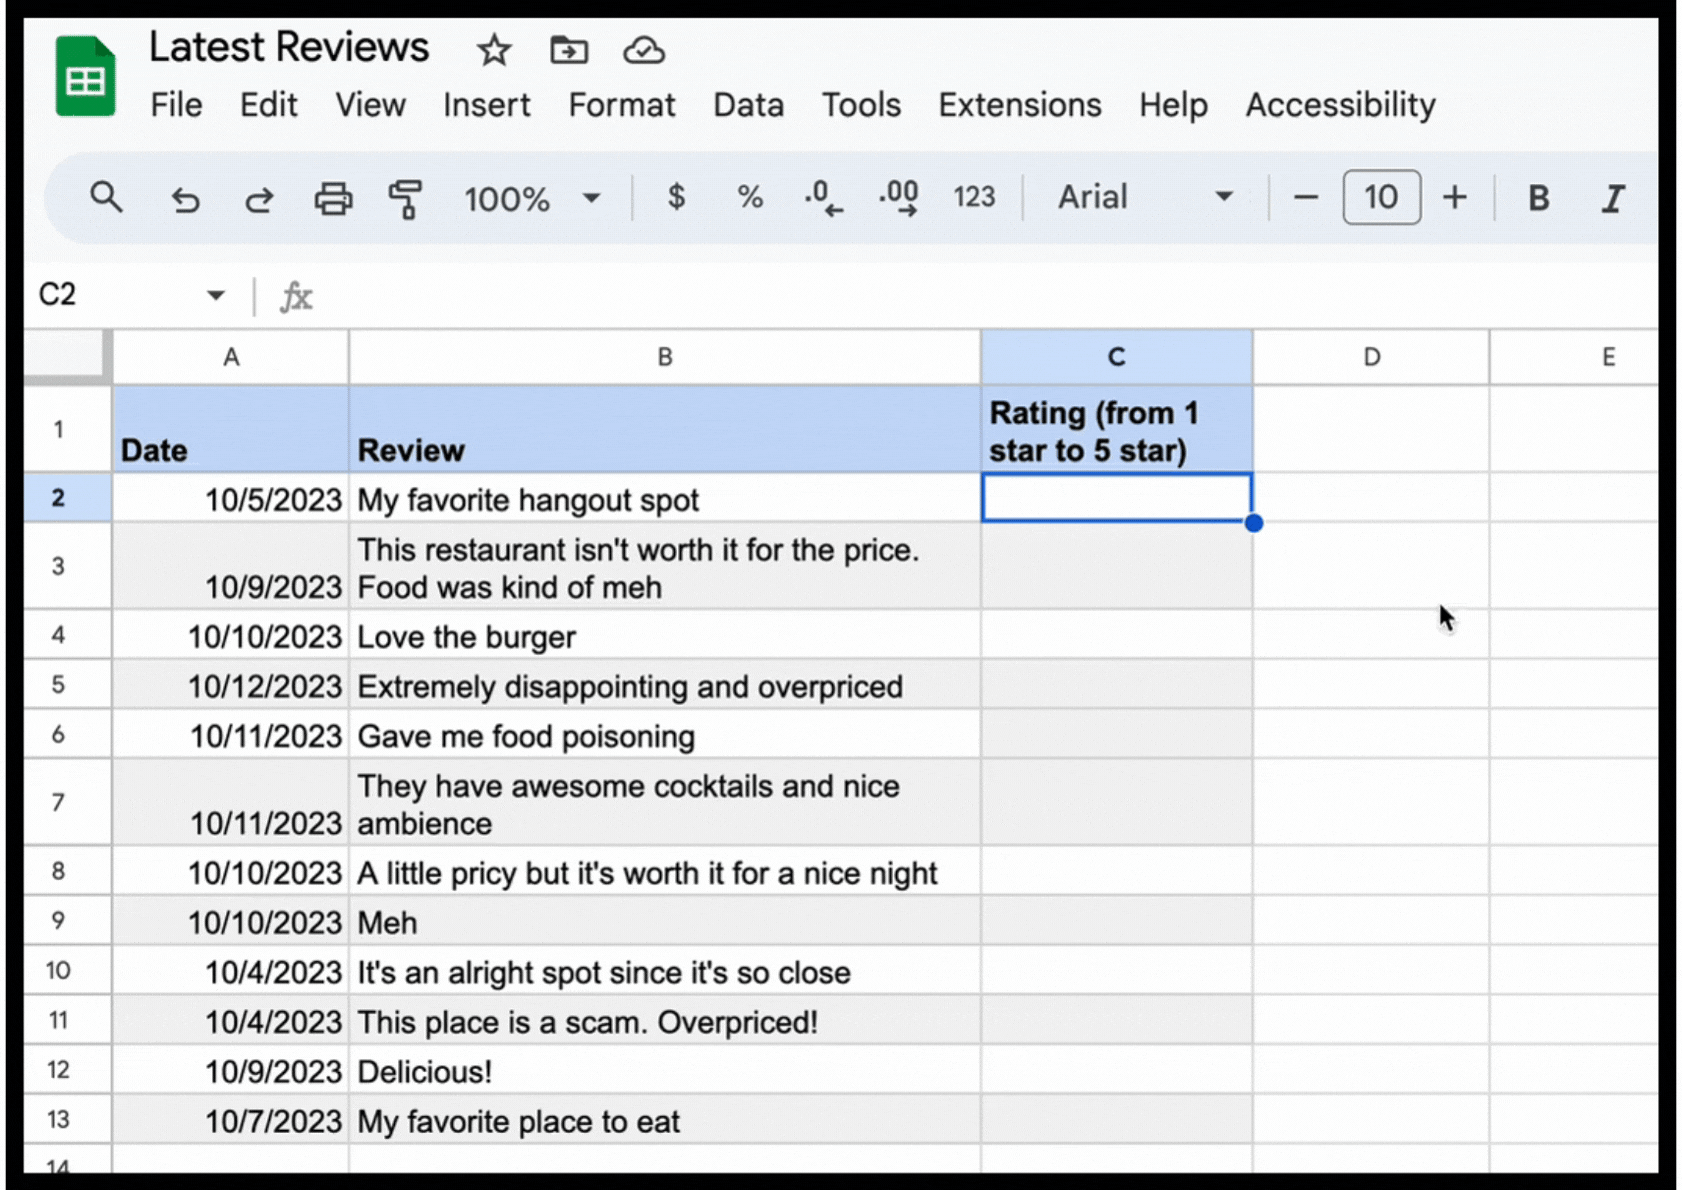Activate the paint format tool
Image resolution: width=1682 pixels, height=1190 pixels.
(x=405, y=198)
